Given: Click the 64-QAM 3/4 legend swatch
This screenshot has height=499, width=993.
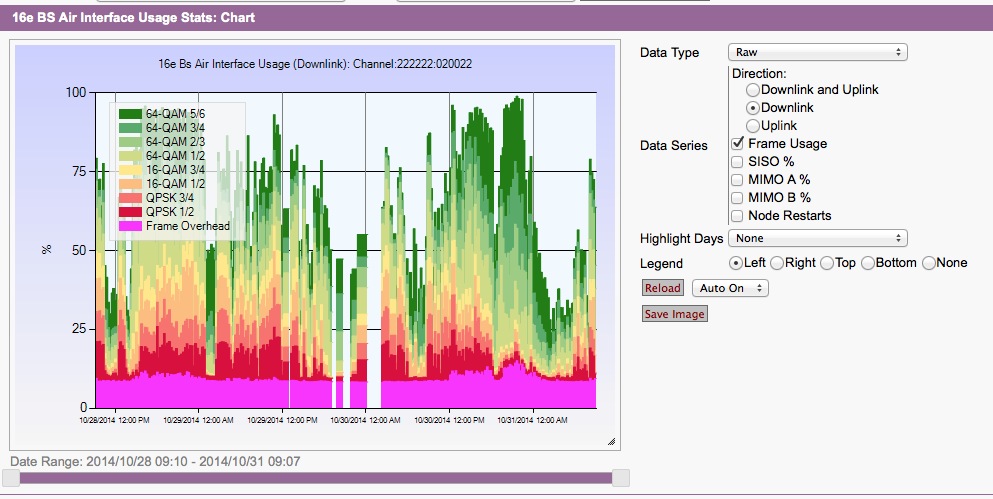Looking at the screenshot, I should 130,128.
